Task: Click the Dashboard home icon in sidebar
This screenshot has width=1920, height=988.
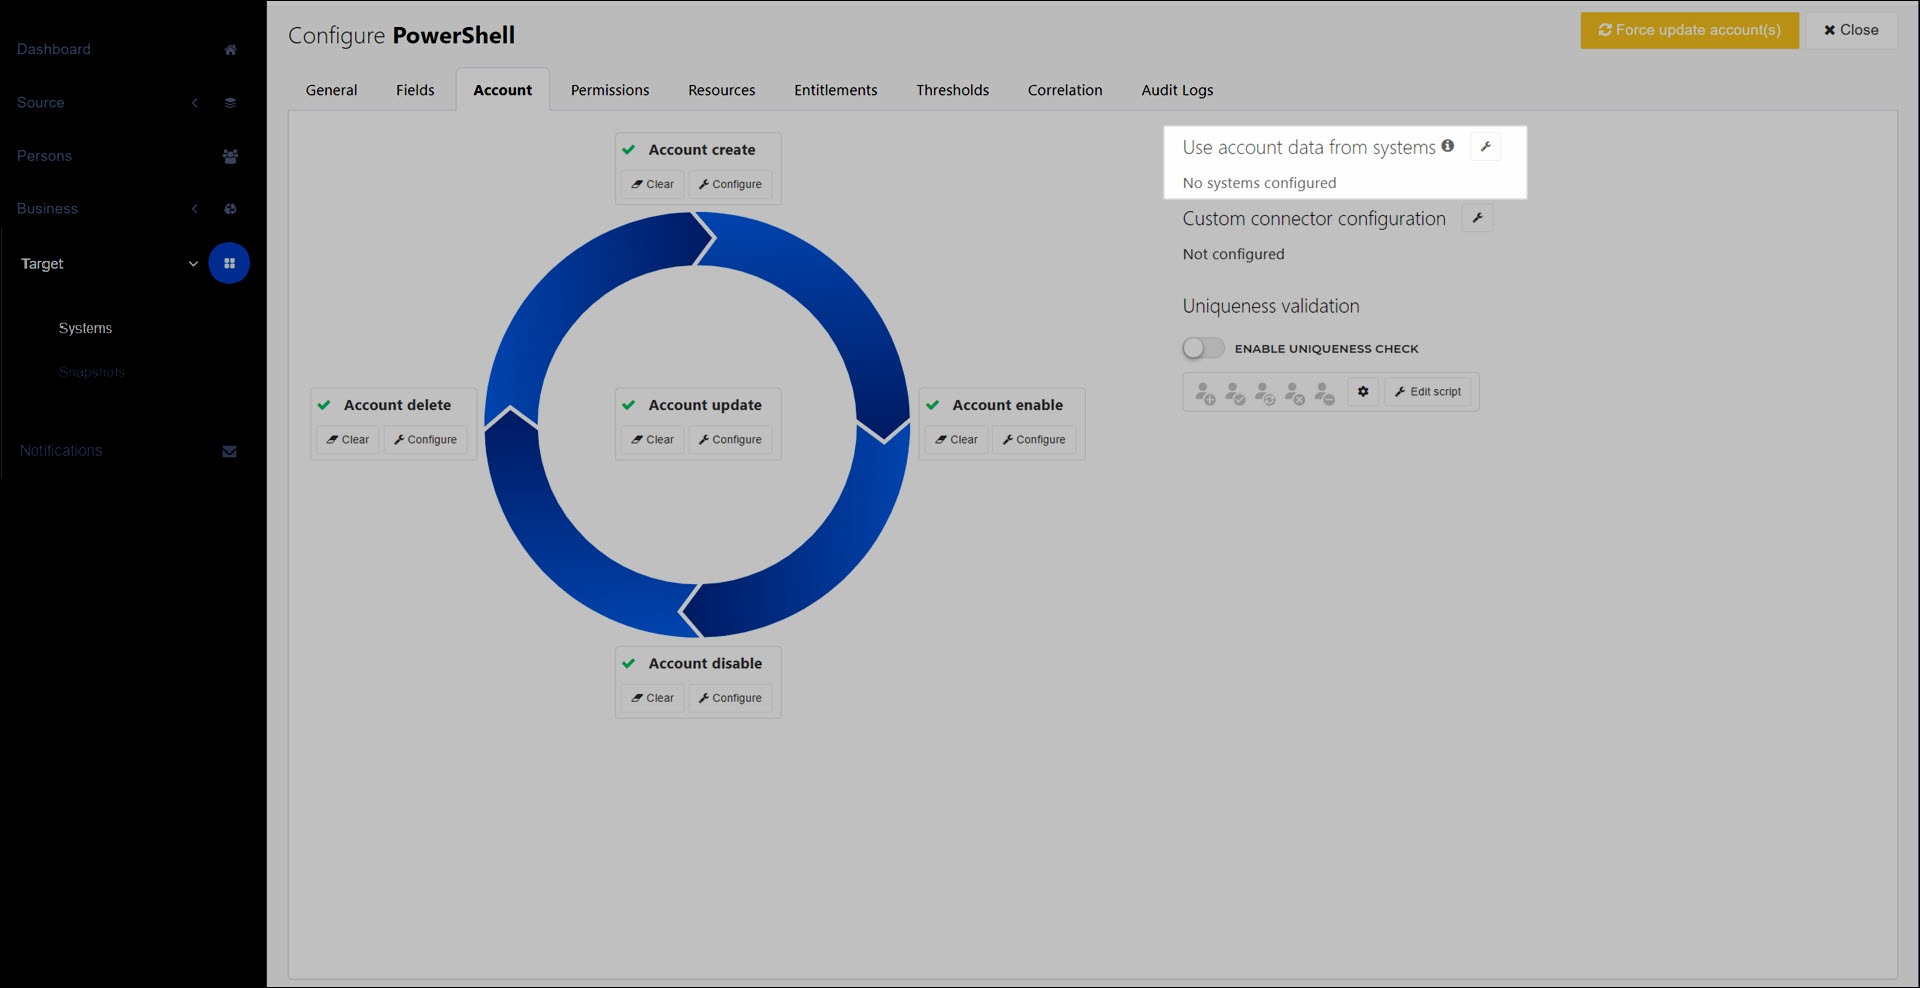Action: pos(230,49)
